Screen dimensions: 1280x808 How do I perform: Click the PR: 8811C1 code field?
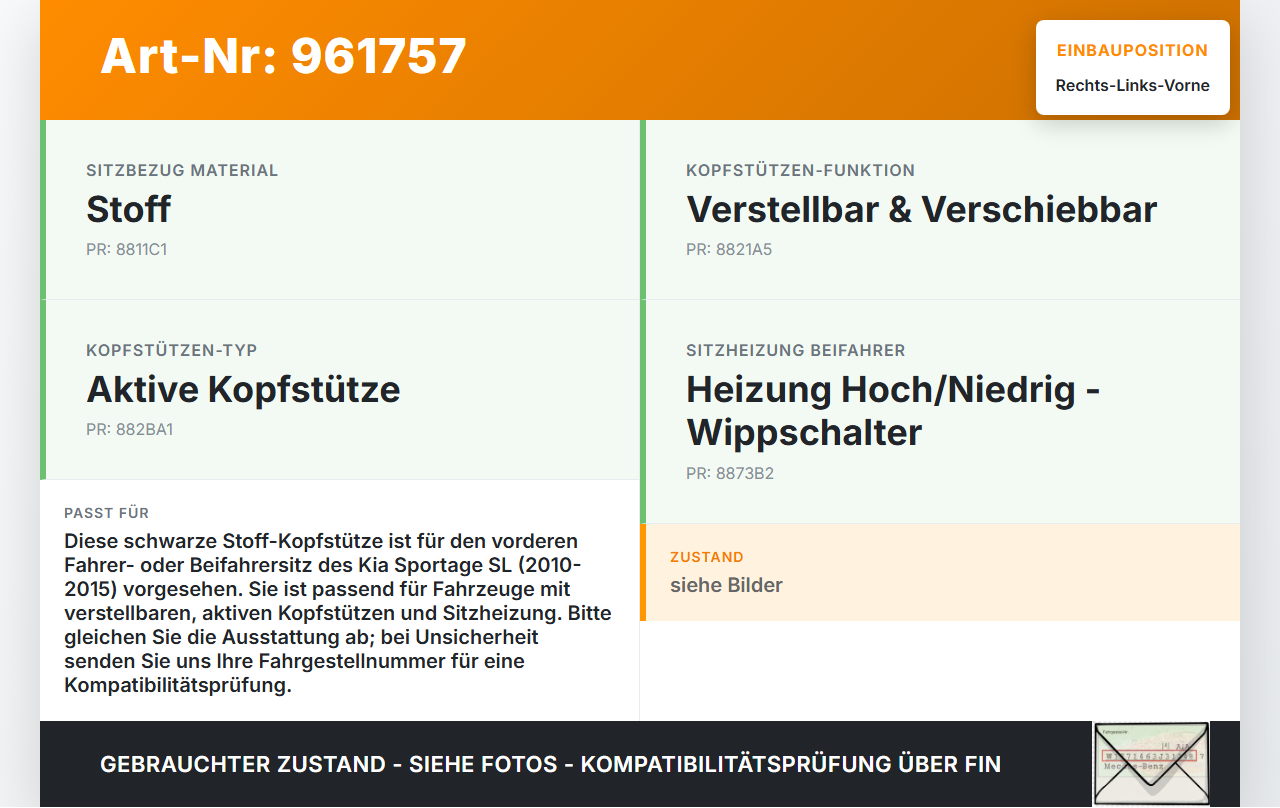tap(128, 249)
